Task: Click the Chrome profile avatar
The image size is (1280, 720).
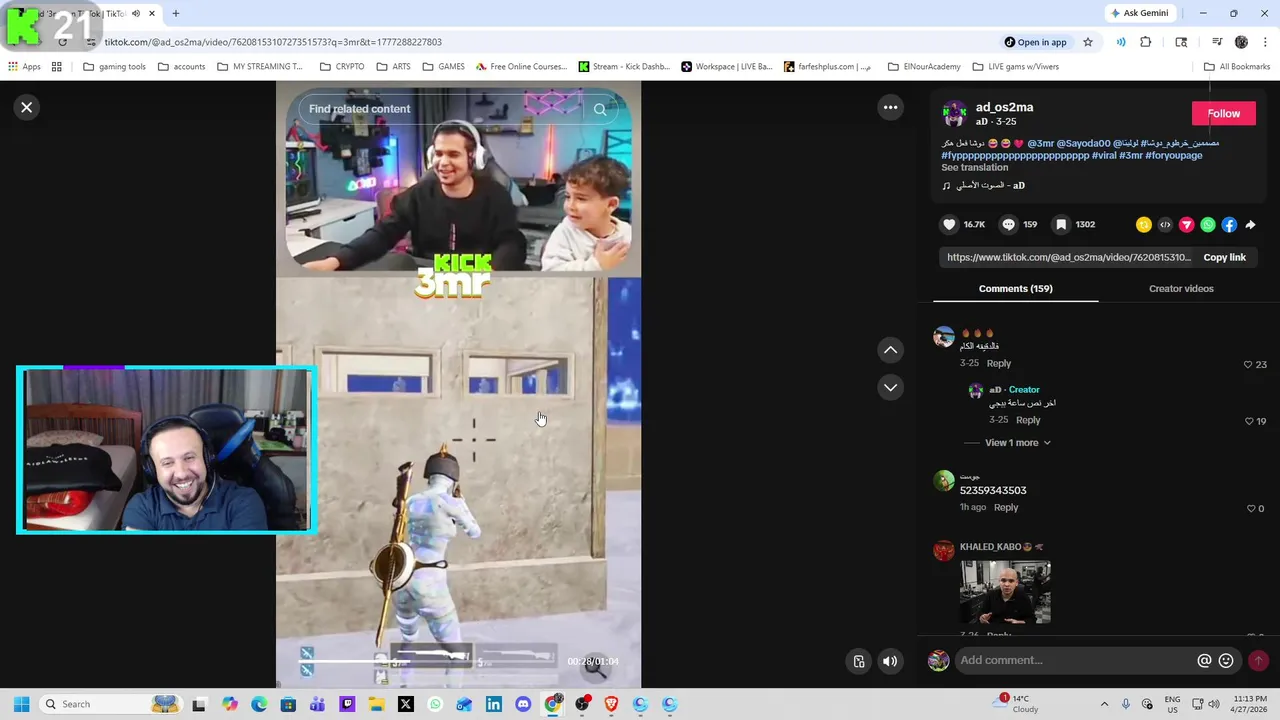Action: [1241, 42]
